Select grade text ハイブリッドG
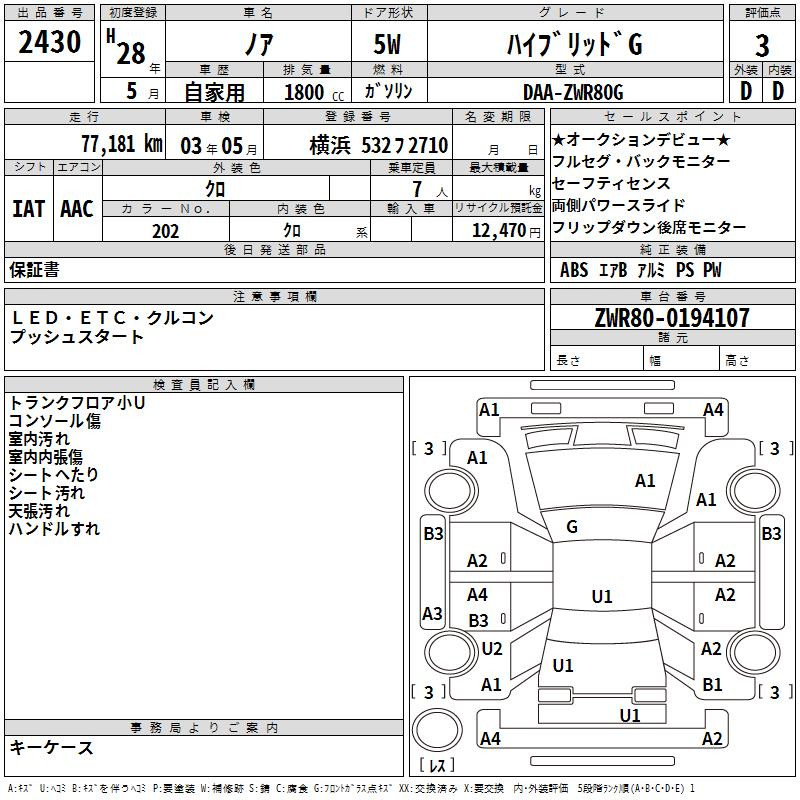 point(574,44)
